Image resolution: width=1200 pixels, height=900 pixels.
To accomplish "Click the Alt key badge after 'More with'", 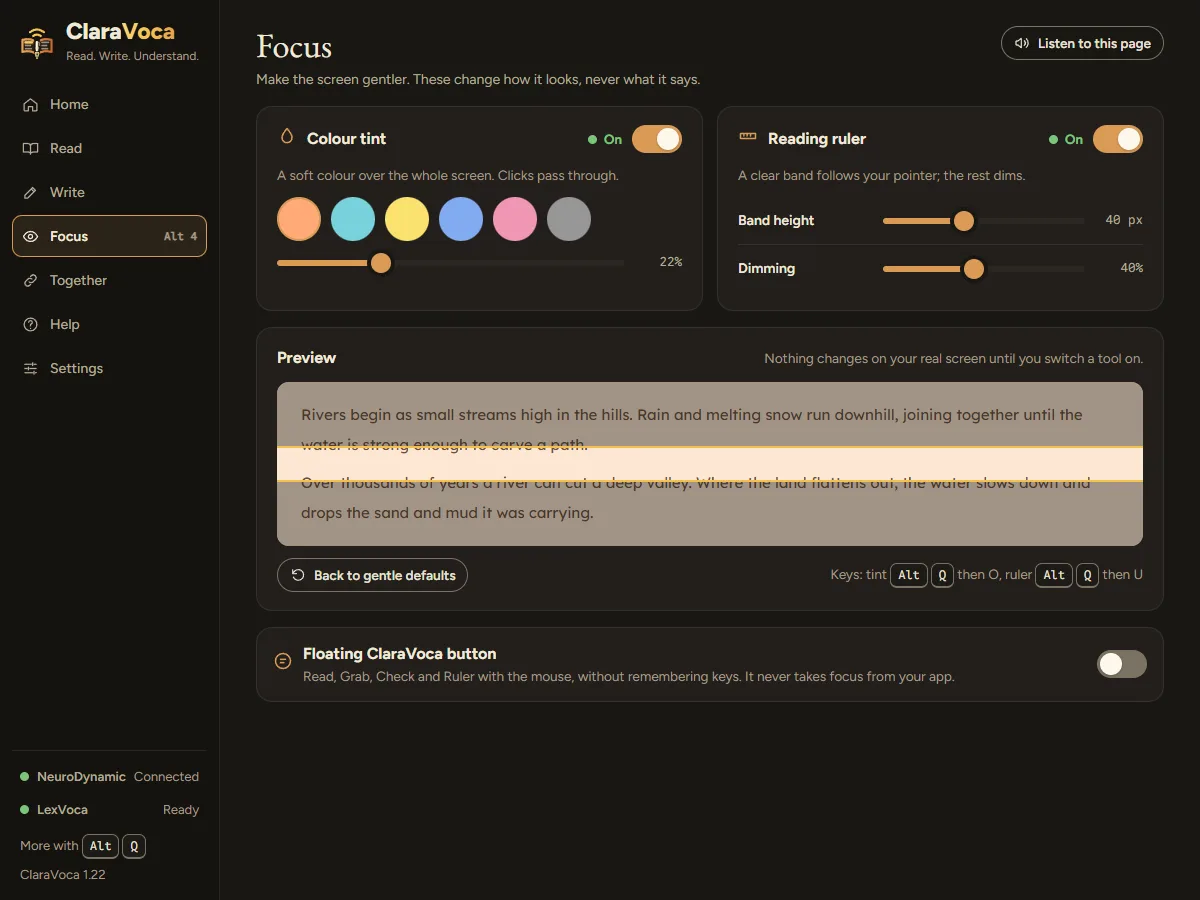I will coord(100,846).
